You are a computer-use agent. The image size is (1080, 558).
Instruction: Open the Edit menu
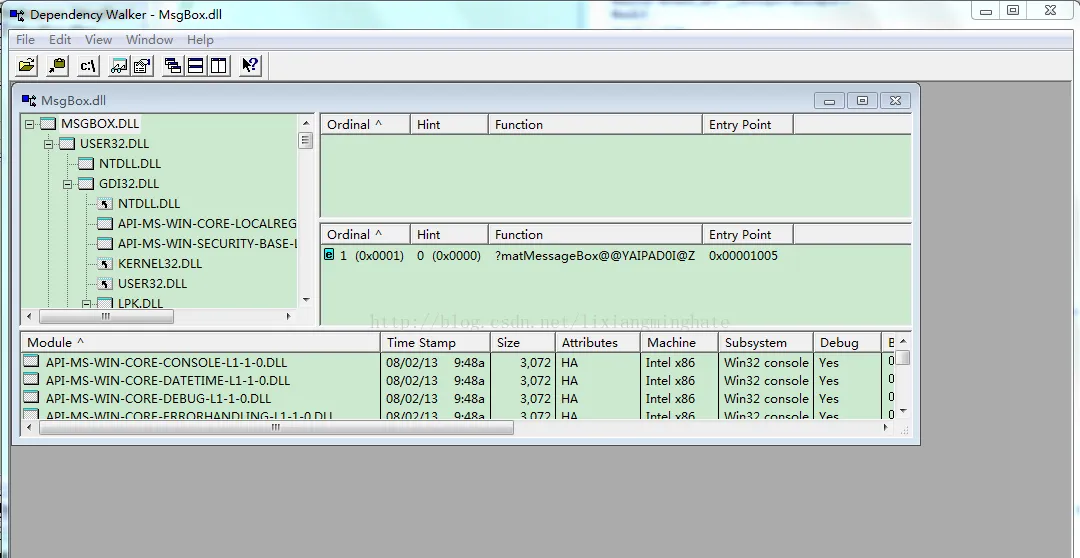[x=60, y=40]
